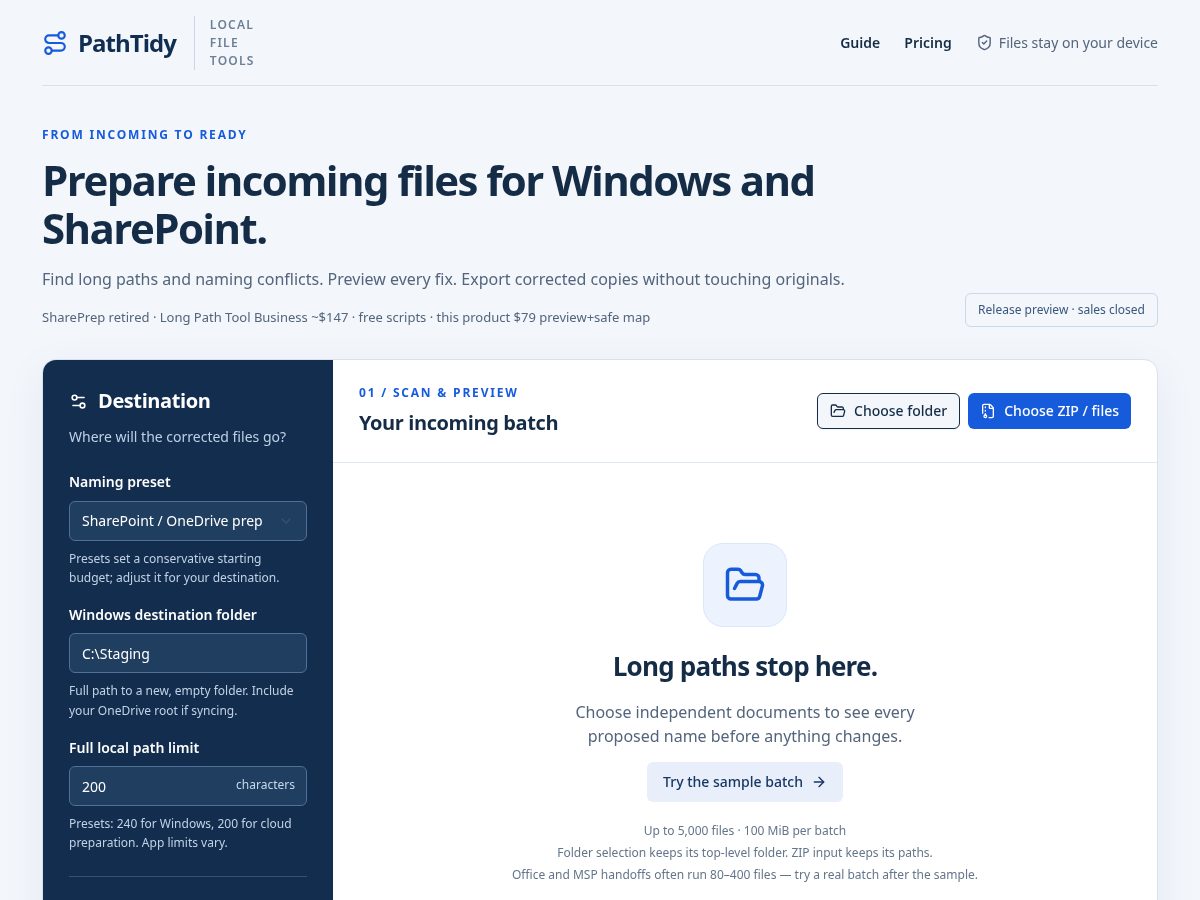1200x900 pixels.
Task: Open the Naming preset dropdown
Action: coord(188,521)
